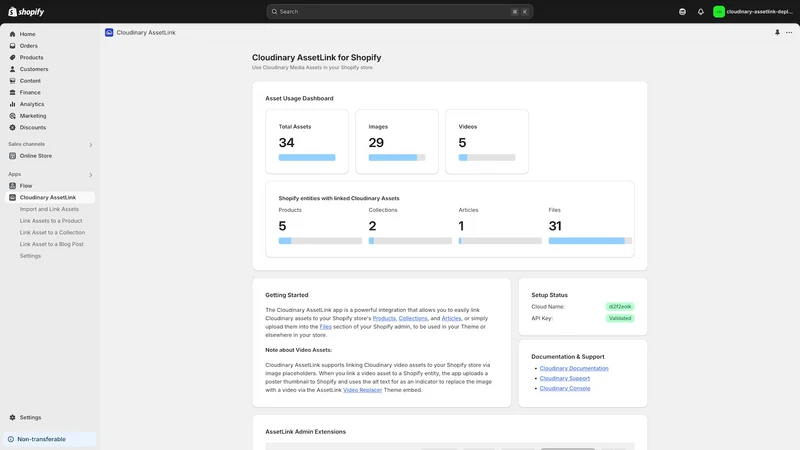Click the Asset Usage Dashboard heading
800x450 pixels.
pyautogui.click(x=299, y=98)
